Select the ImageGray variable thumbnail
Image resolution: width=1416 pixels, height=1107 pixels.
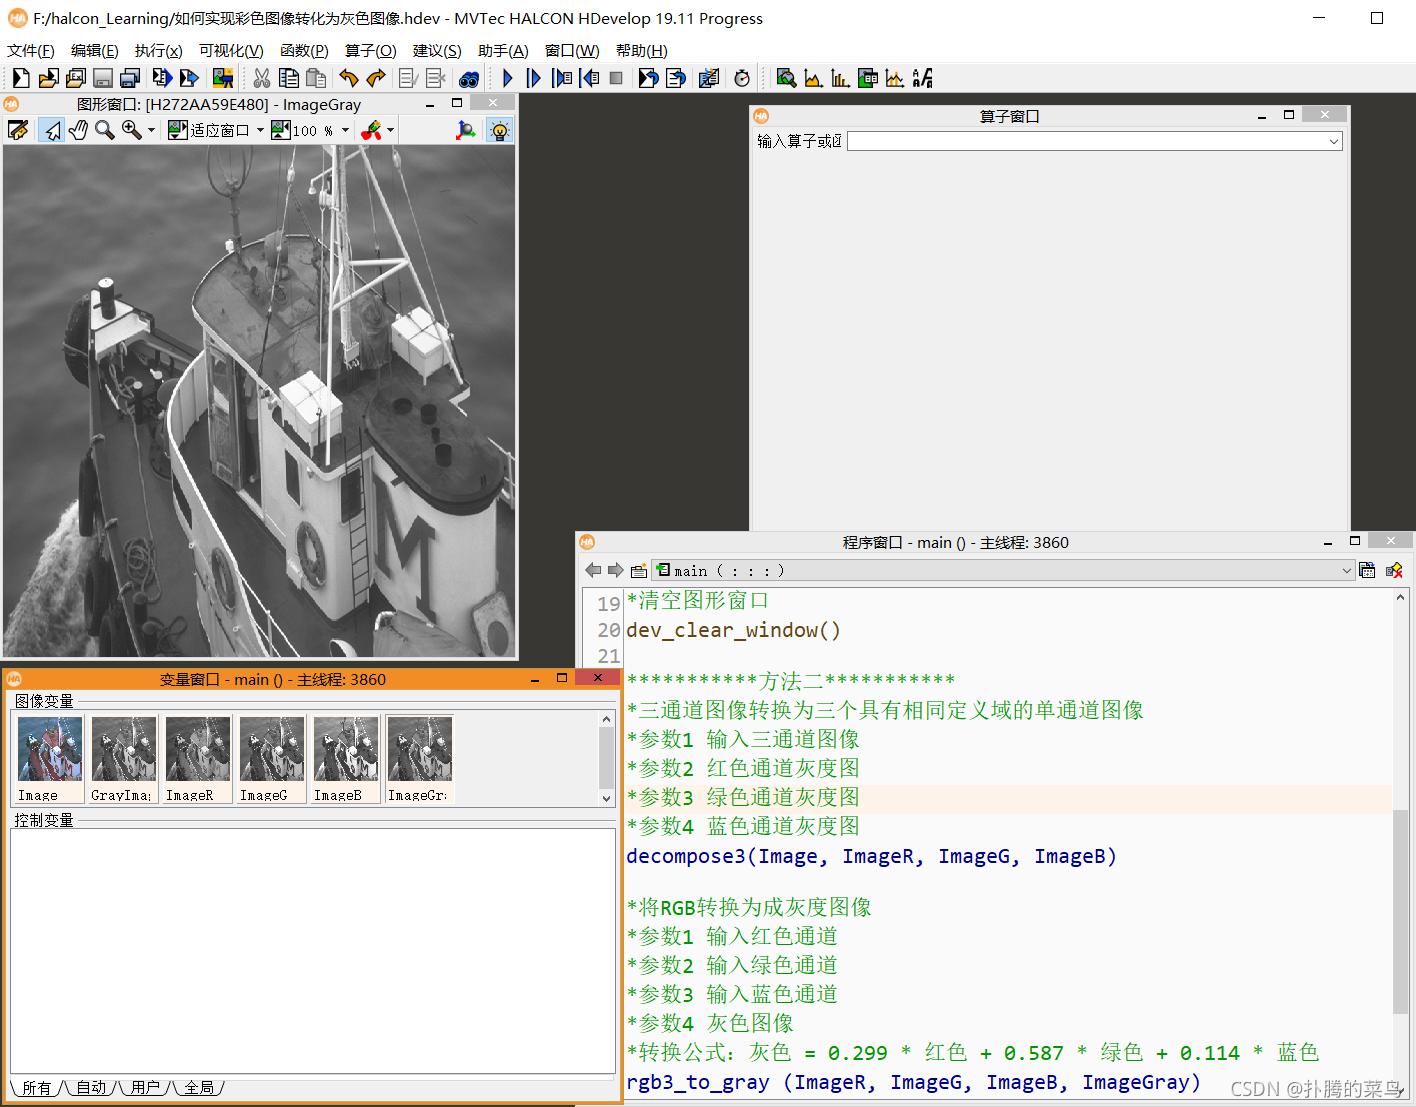click(420, 760)
